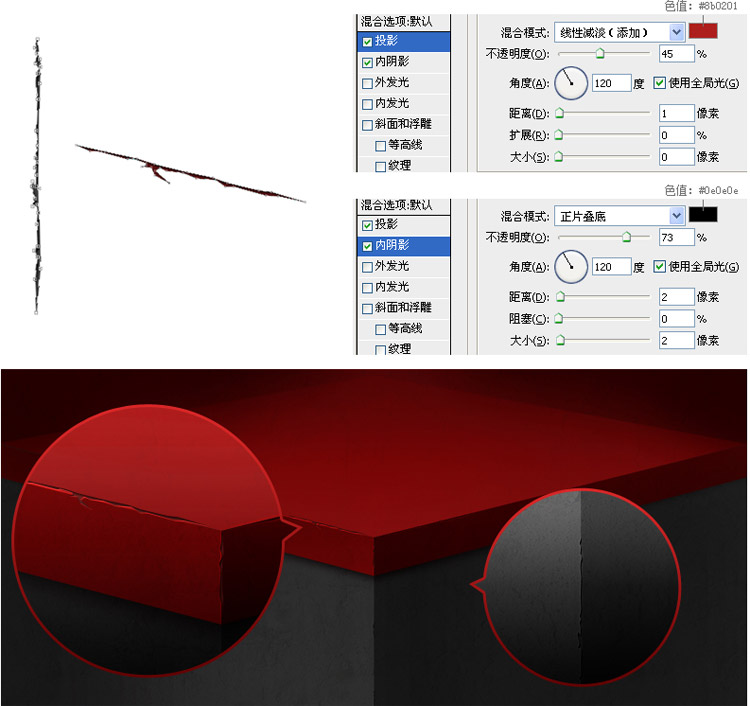Click the angle dial in Drop Shadow settings
The width and height of the screenshot is (750, 706).
[x=571, y=83]
